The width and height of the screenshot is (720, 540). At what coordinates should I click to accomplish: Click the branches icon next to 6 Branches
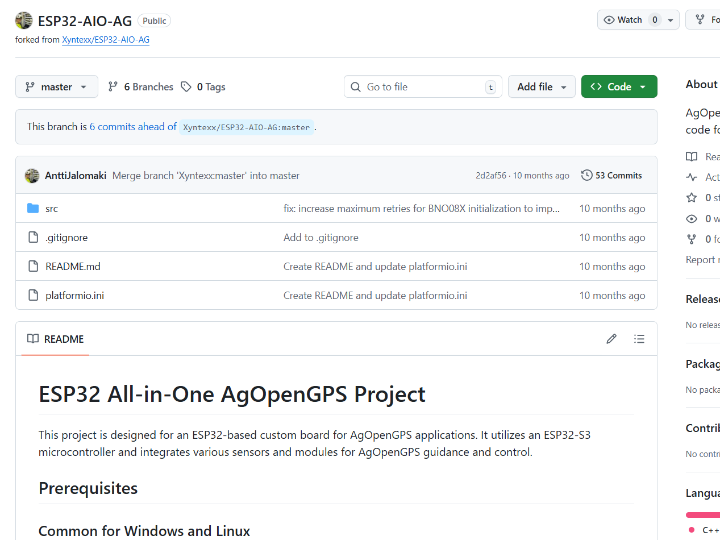[x=114, y=87]
